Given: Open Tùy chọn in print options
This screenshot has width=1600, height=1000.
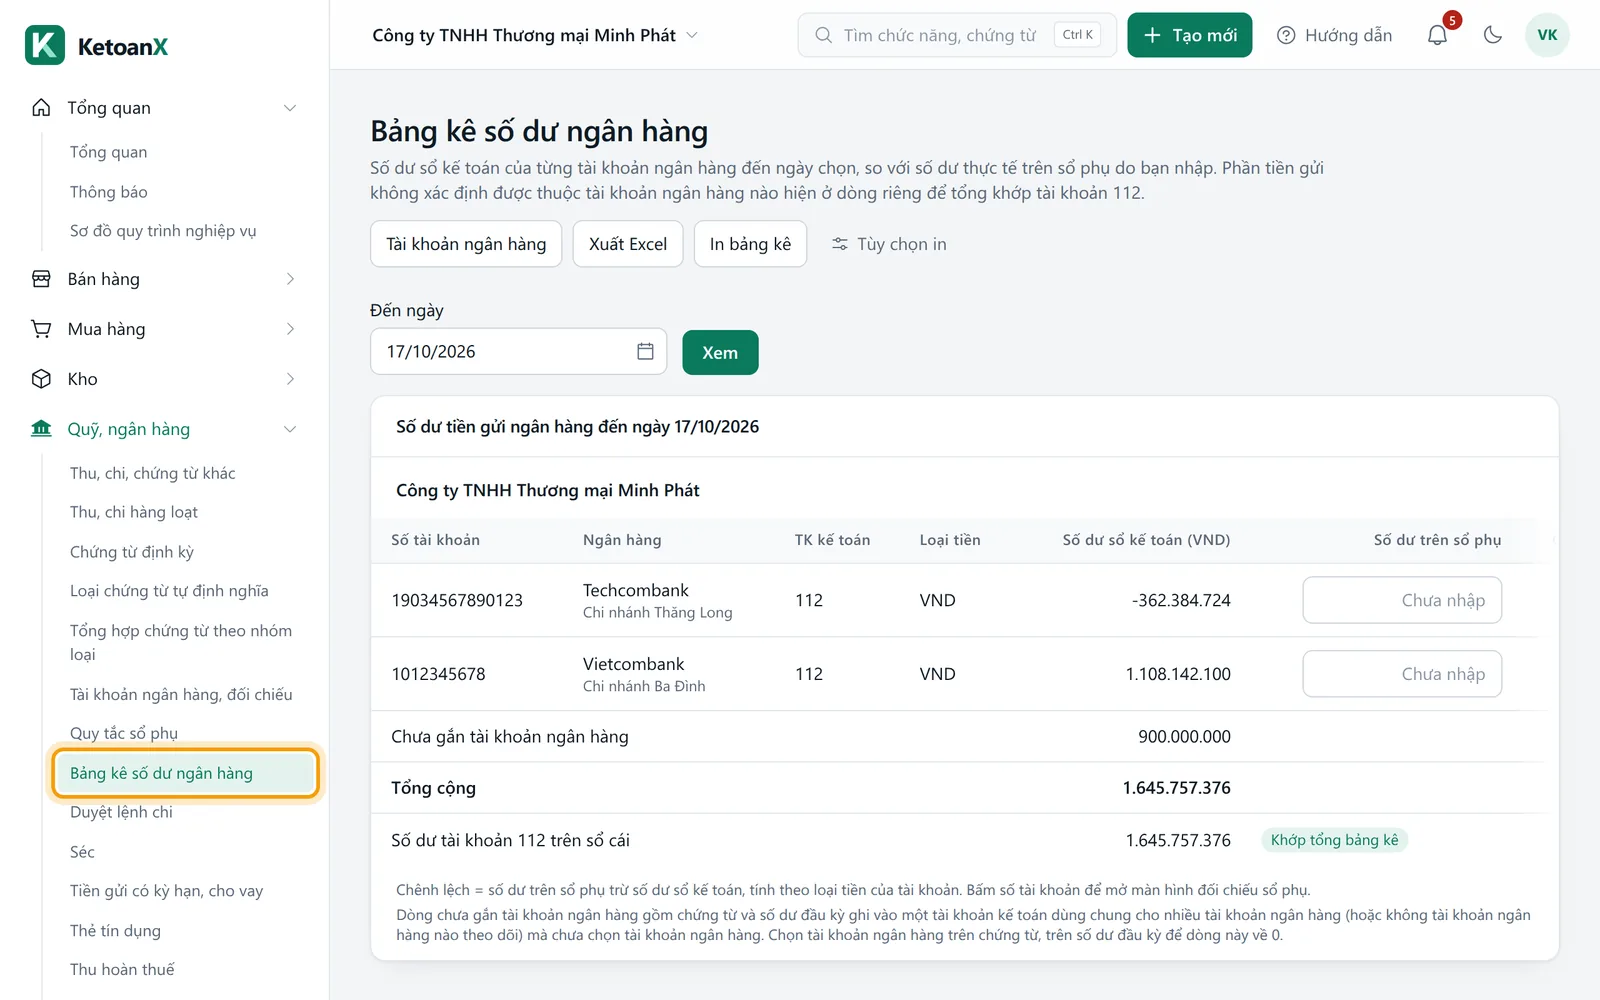Looking at the screenshot, I should [x=889, y=244].
